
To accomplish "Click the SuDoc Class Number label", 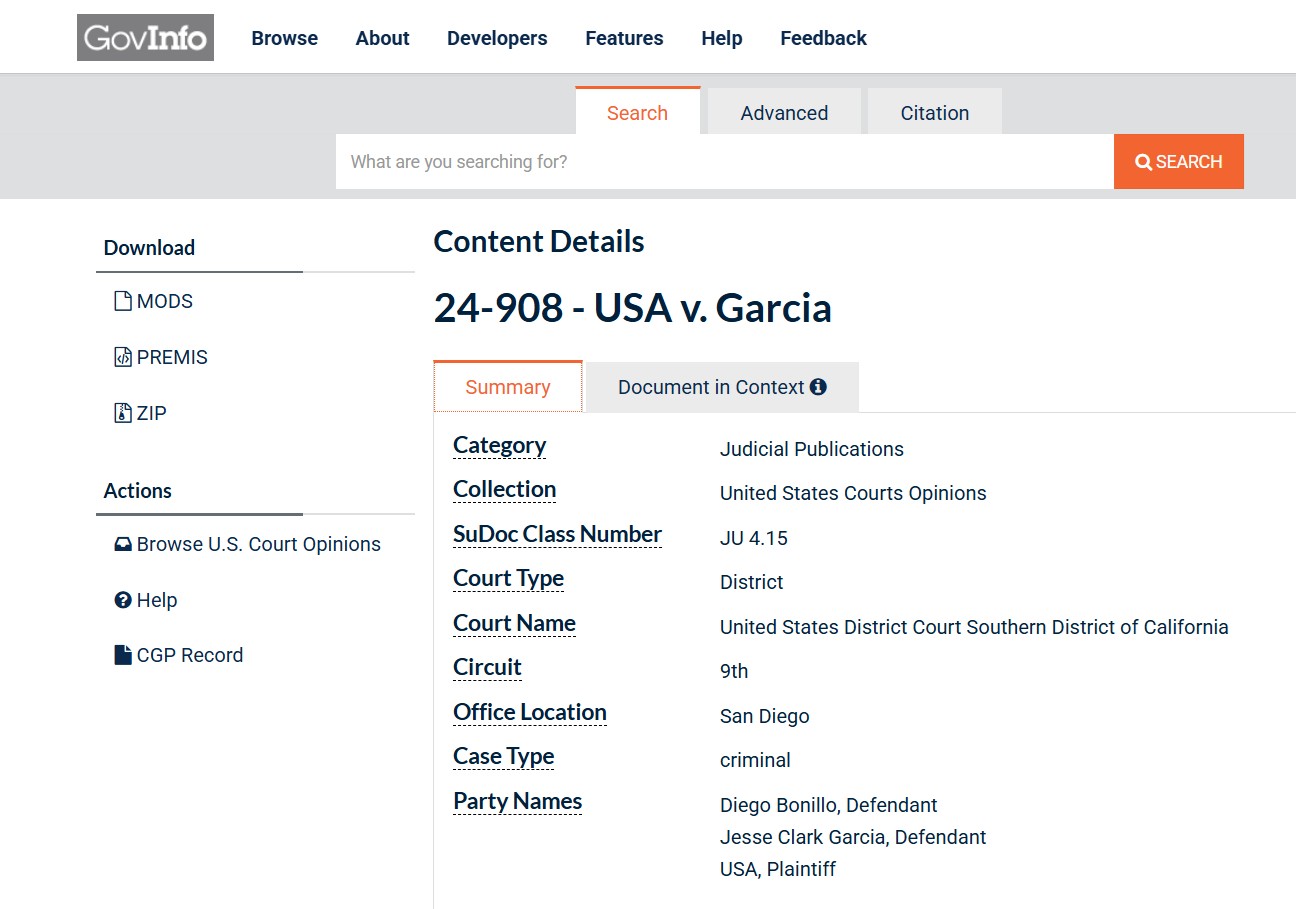I will pos(558,535).
